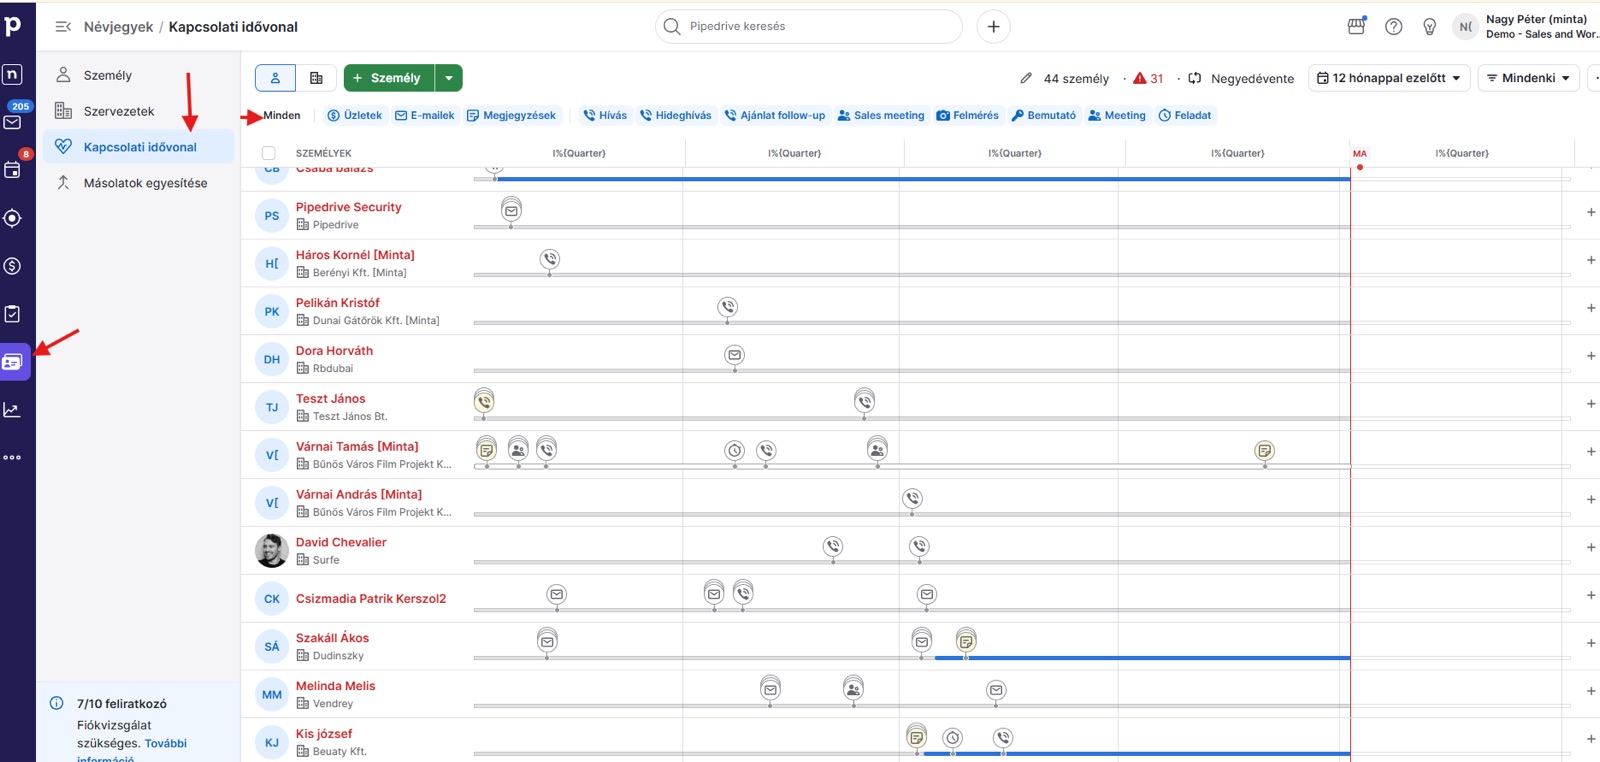Image resolution: width=1600 pixels, height=762 pixels.
Task: Open the 12 hónappal ezelőtt dropdown
Action: pos(1389,78)
